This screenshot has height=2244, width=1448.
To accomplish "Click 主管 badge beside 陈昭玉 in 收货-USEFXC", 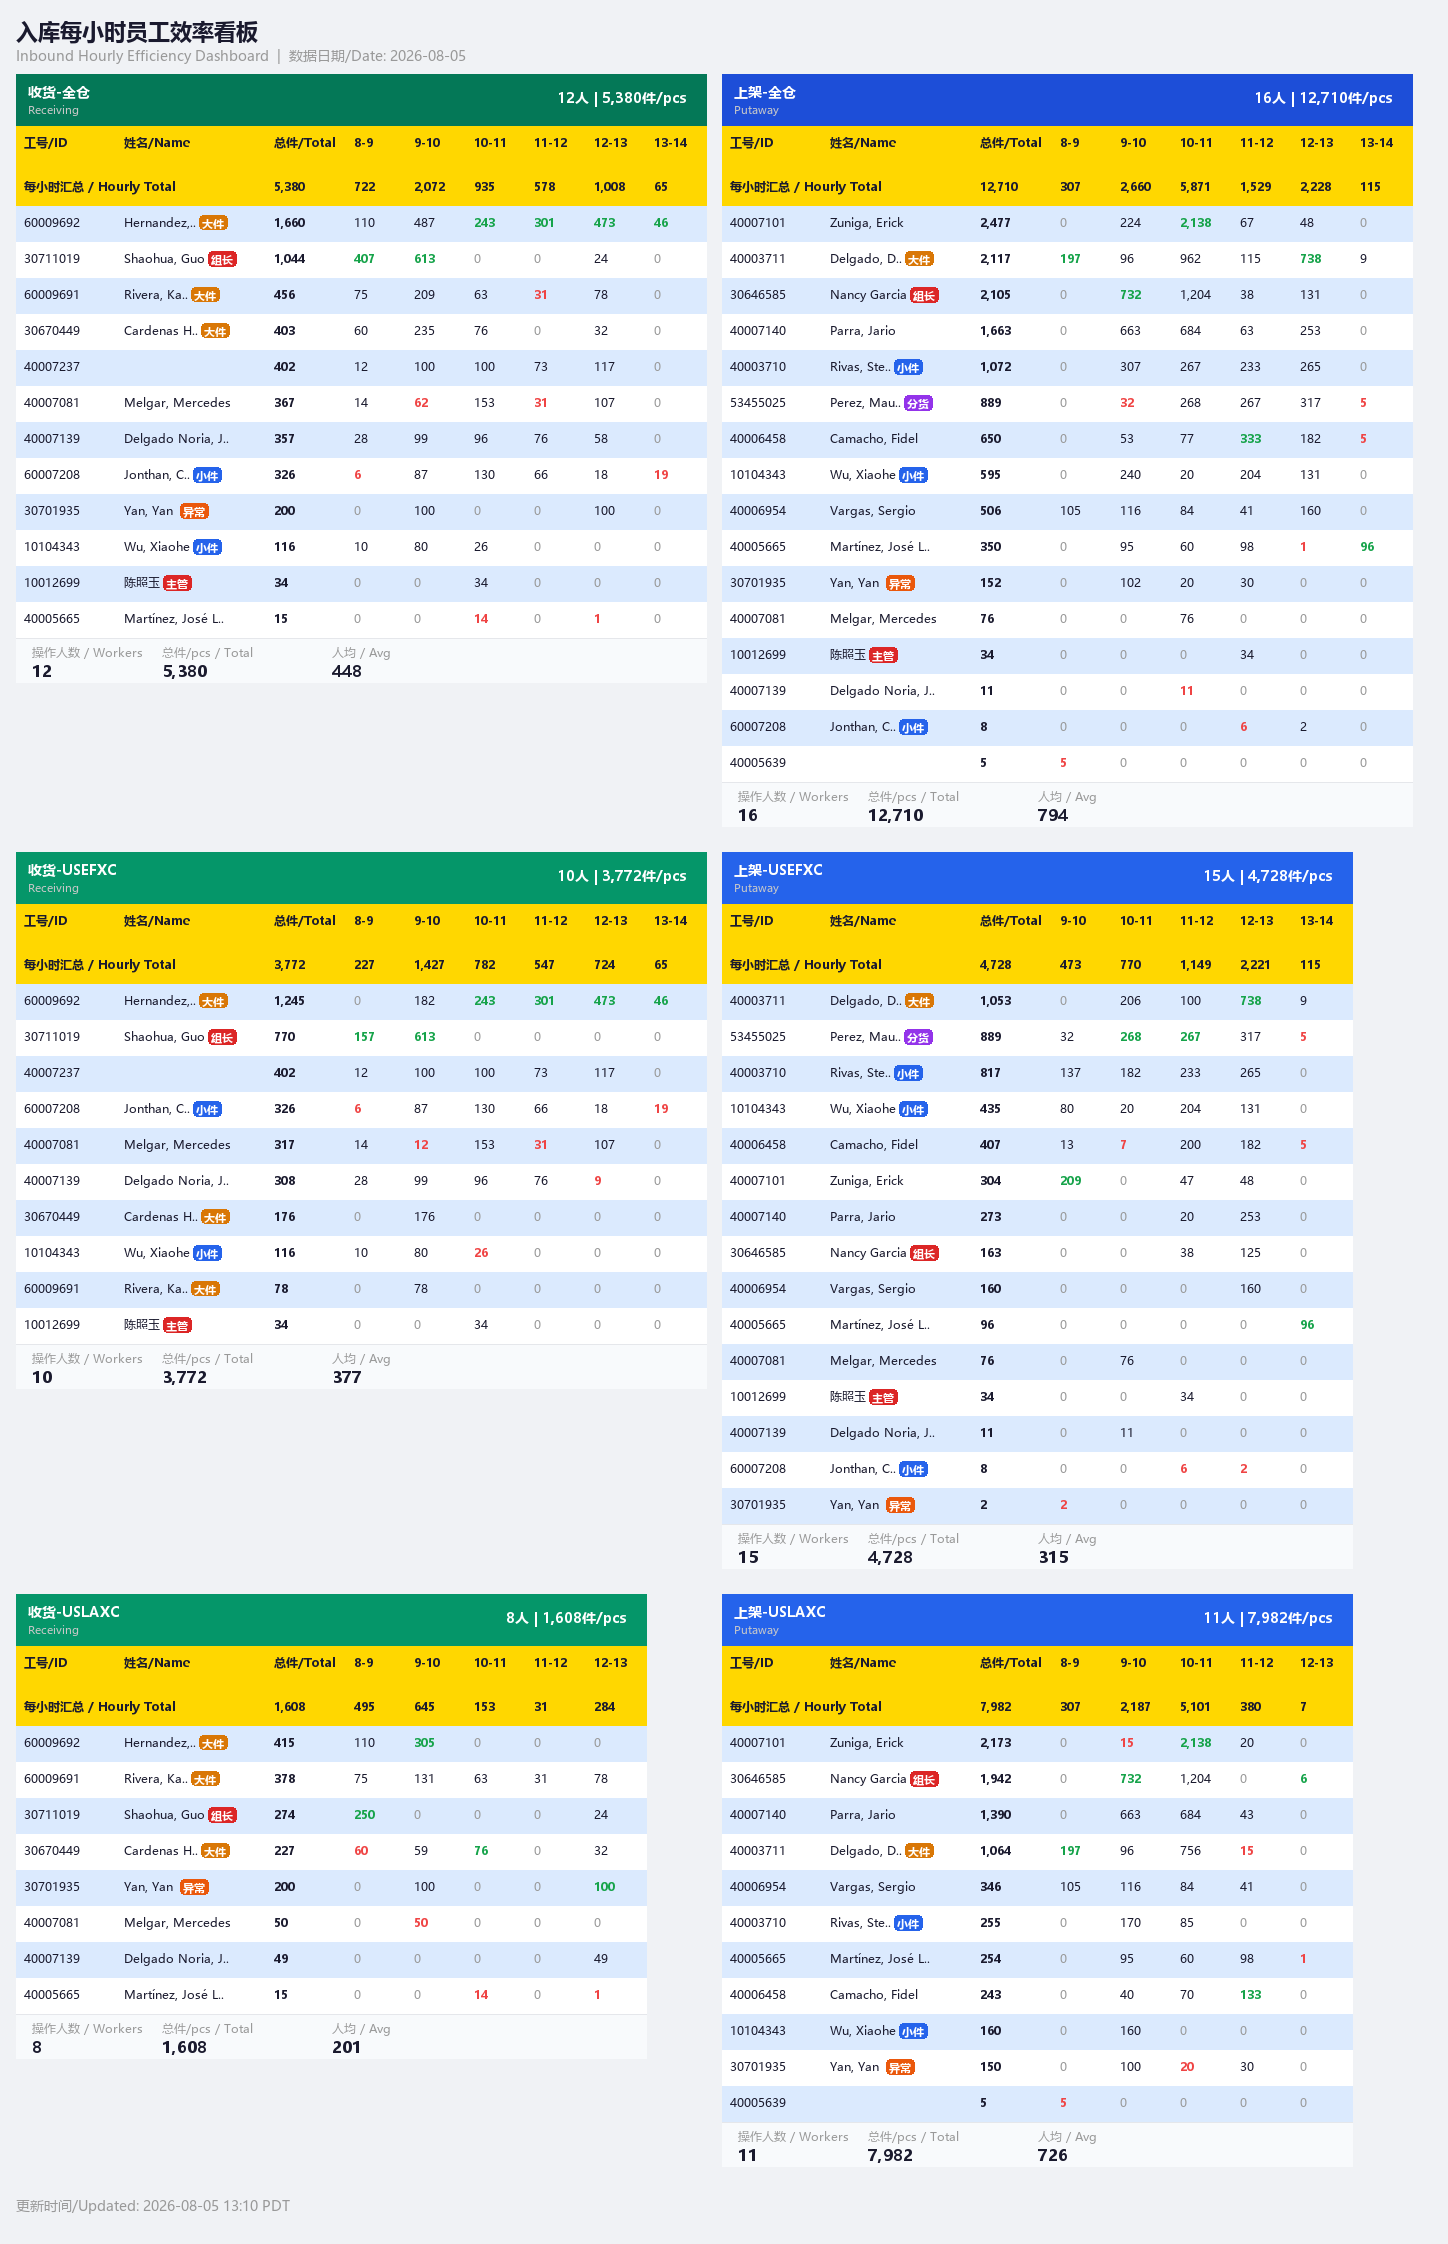I will tap(177, 1325).
